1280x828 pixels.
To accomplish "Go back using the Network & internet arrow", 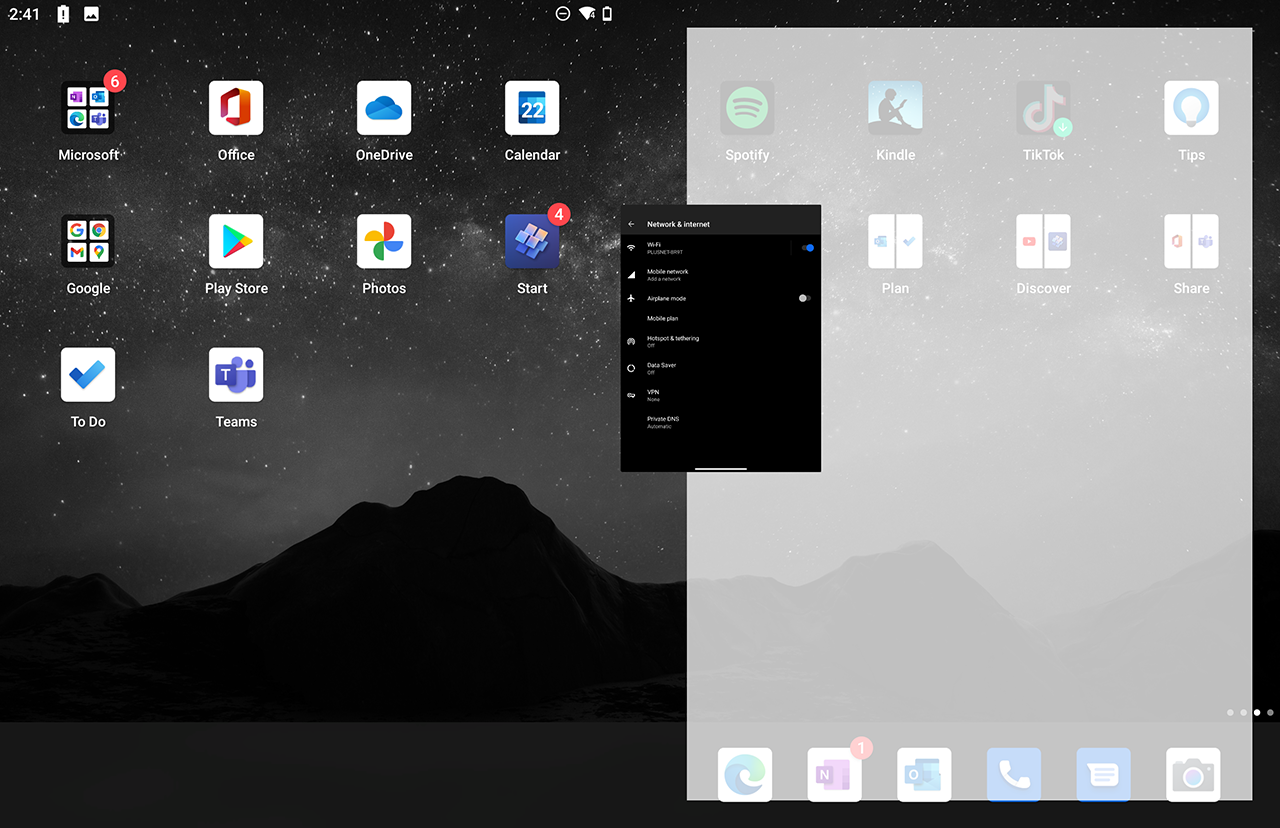I will [x=631, y=224].
